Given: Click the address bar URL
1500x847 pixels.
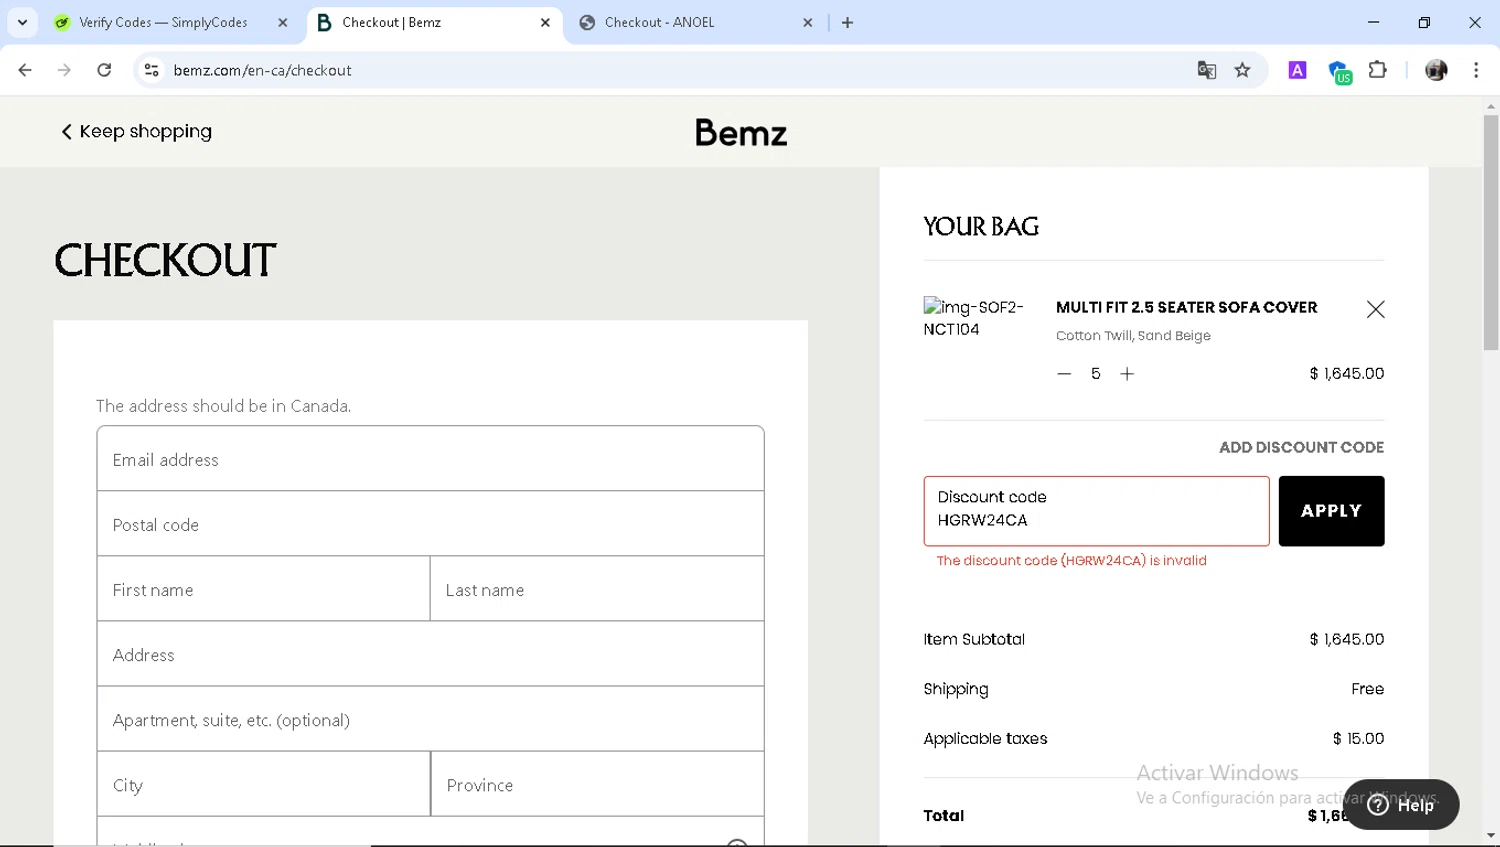Looking at the screenshot, I should pyautogui.click(x=262, y=70).
